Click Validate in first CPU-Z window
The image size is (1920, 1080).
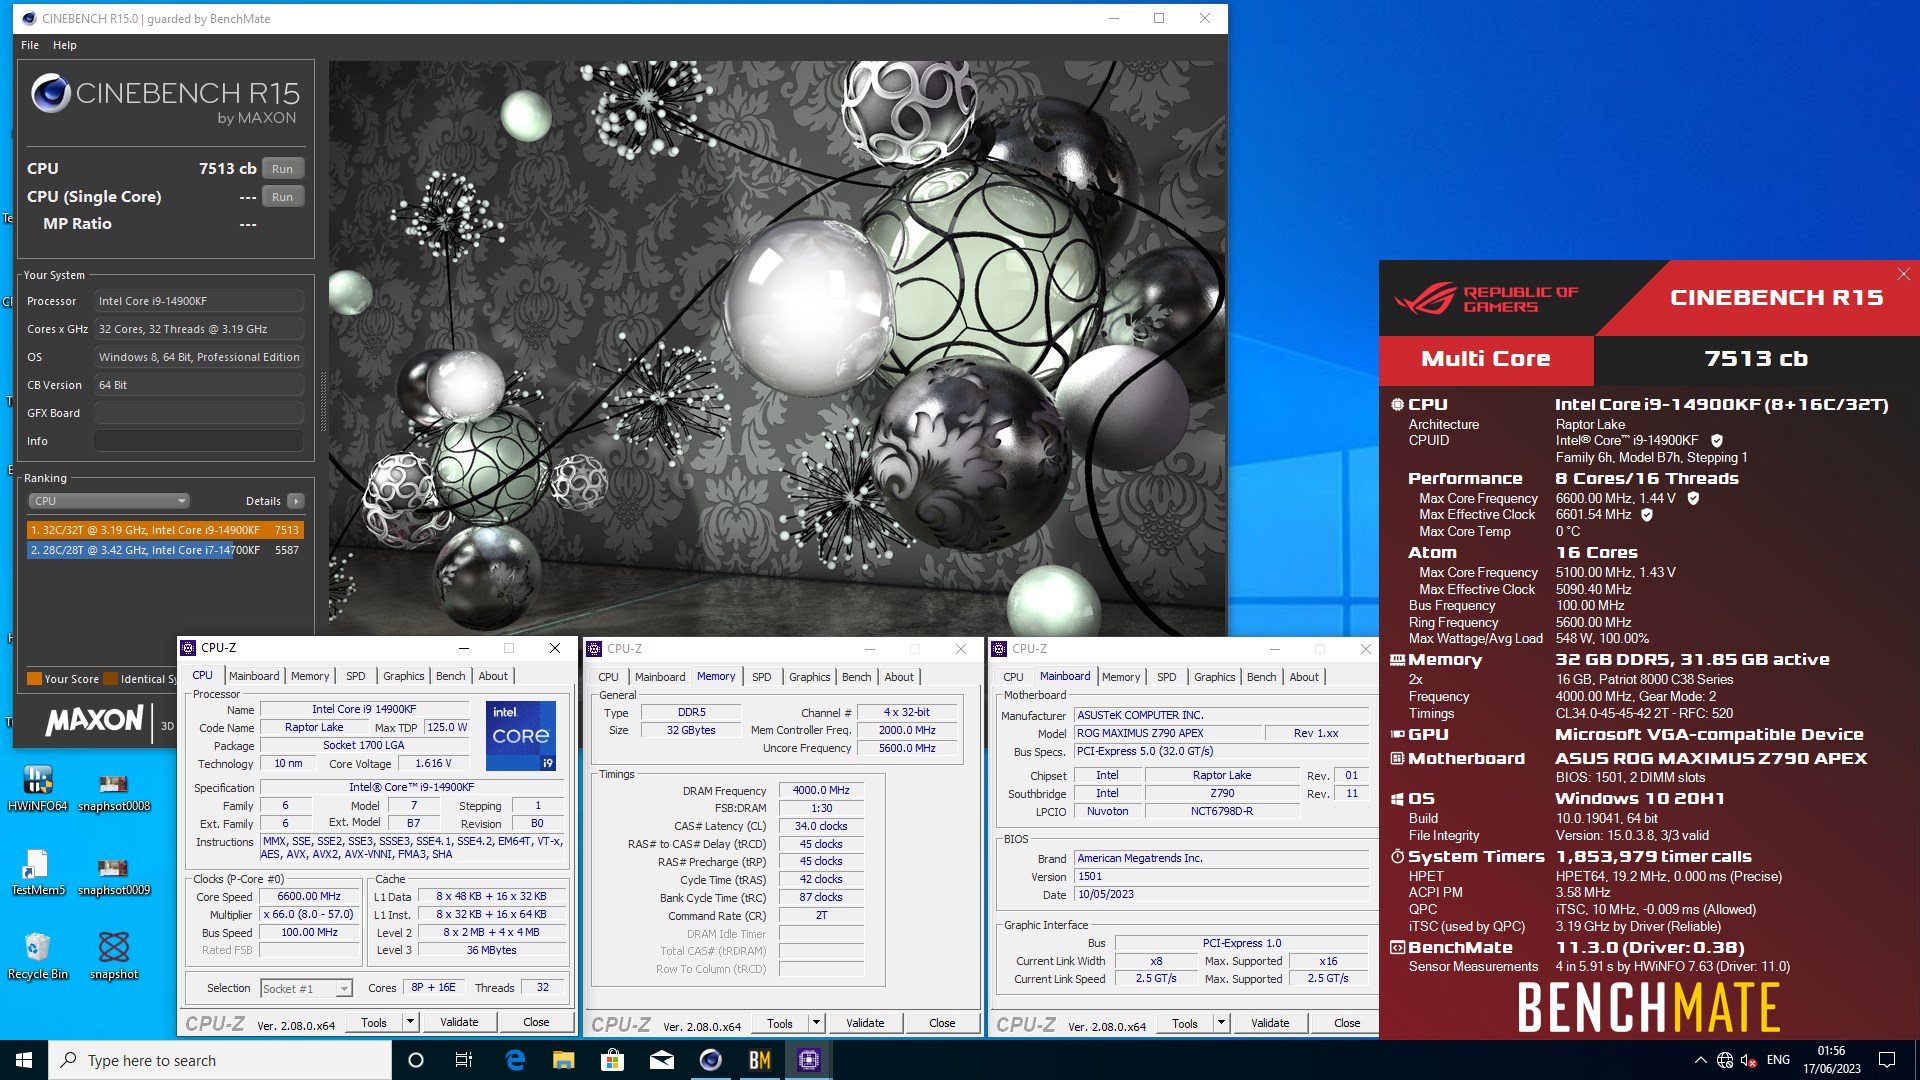pos(459,1022)
